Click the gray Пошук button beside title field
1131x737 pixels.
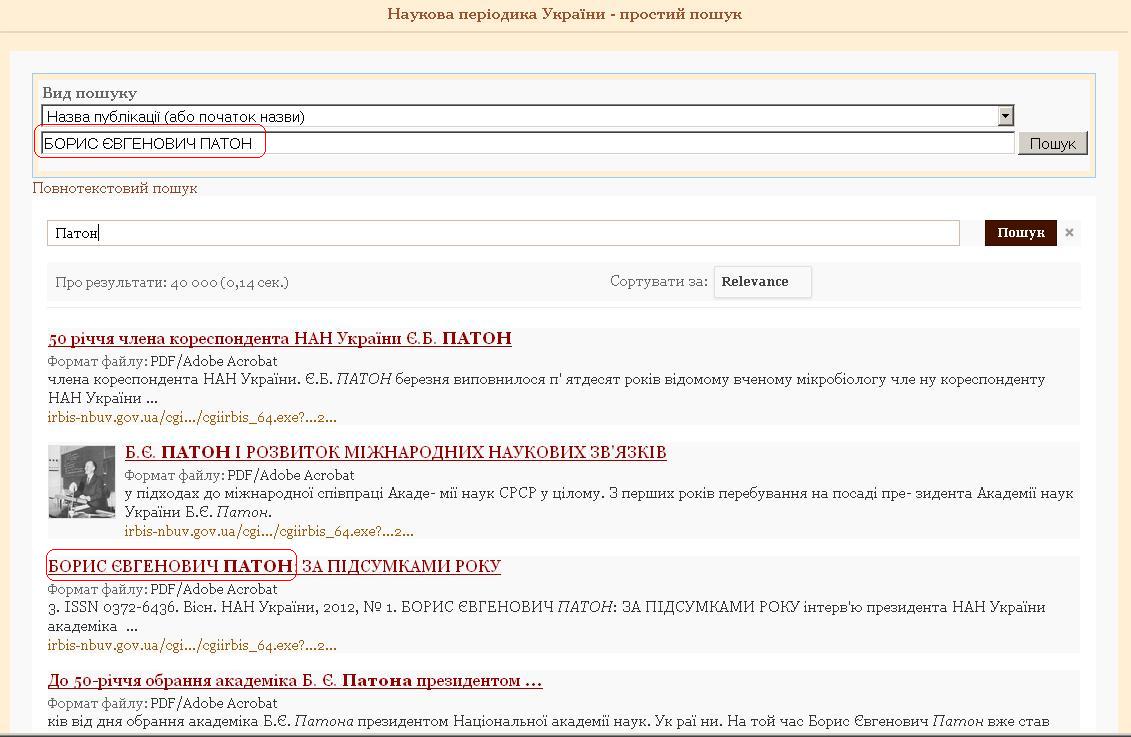[1052, 144]
